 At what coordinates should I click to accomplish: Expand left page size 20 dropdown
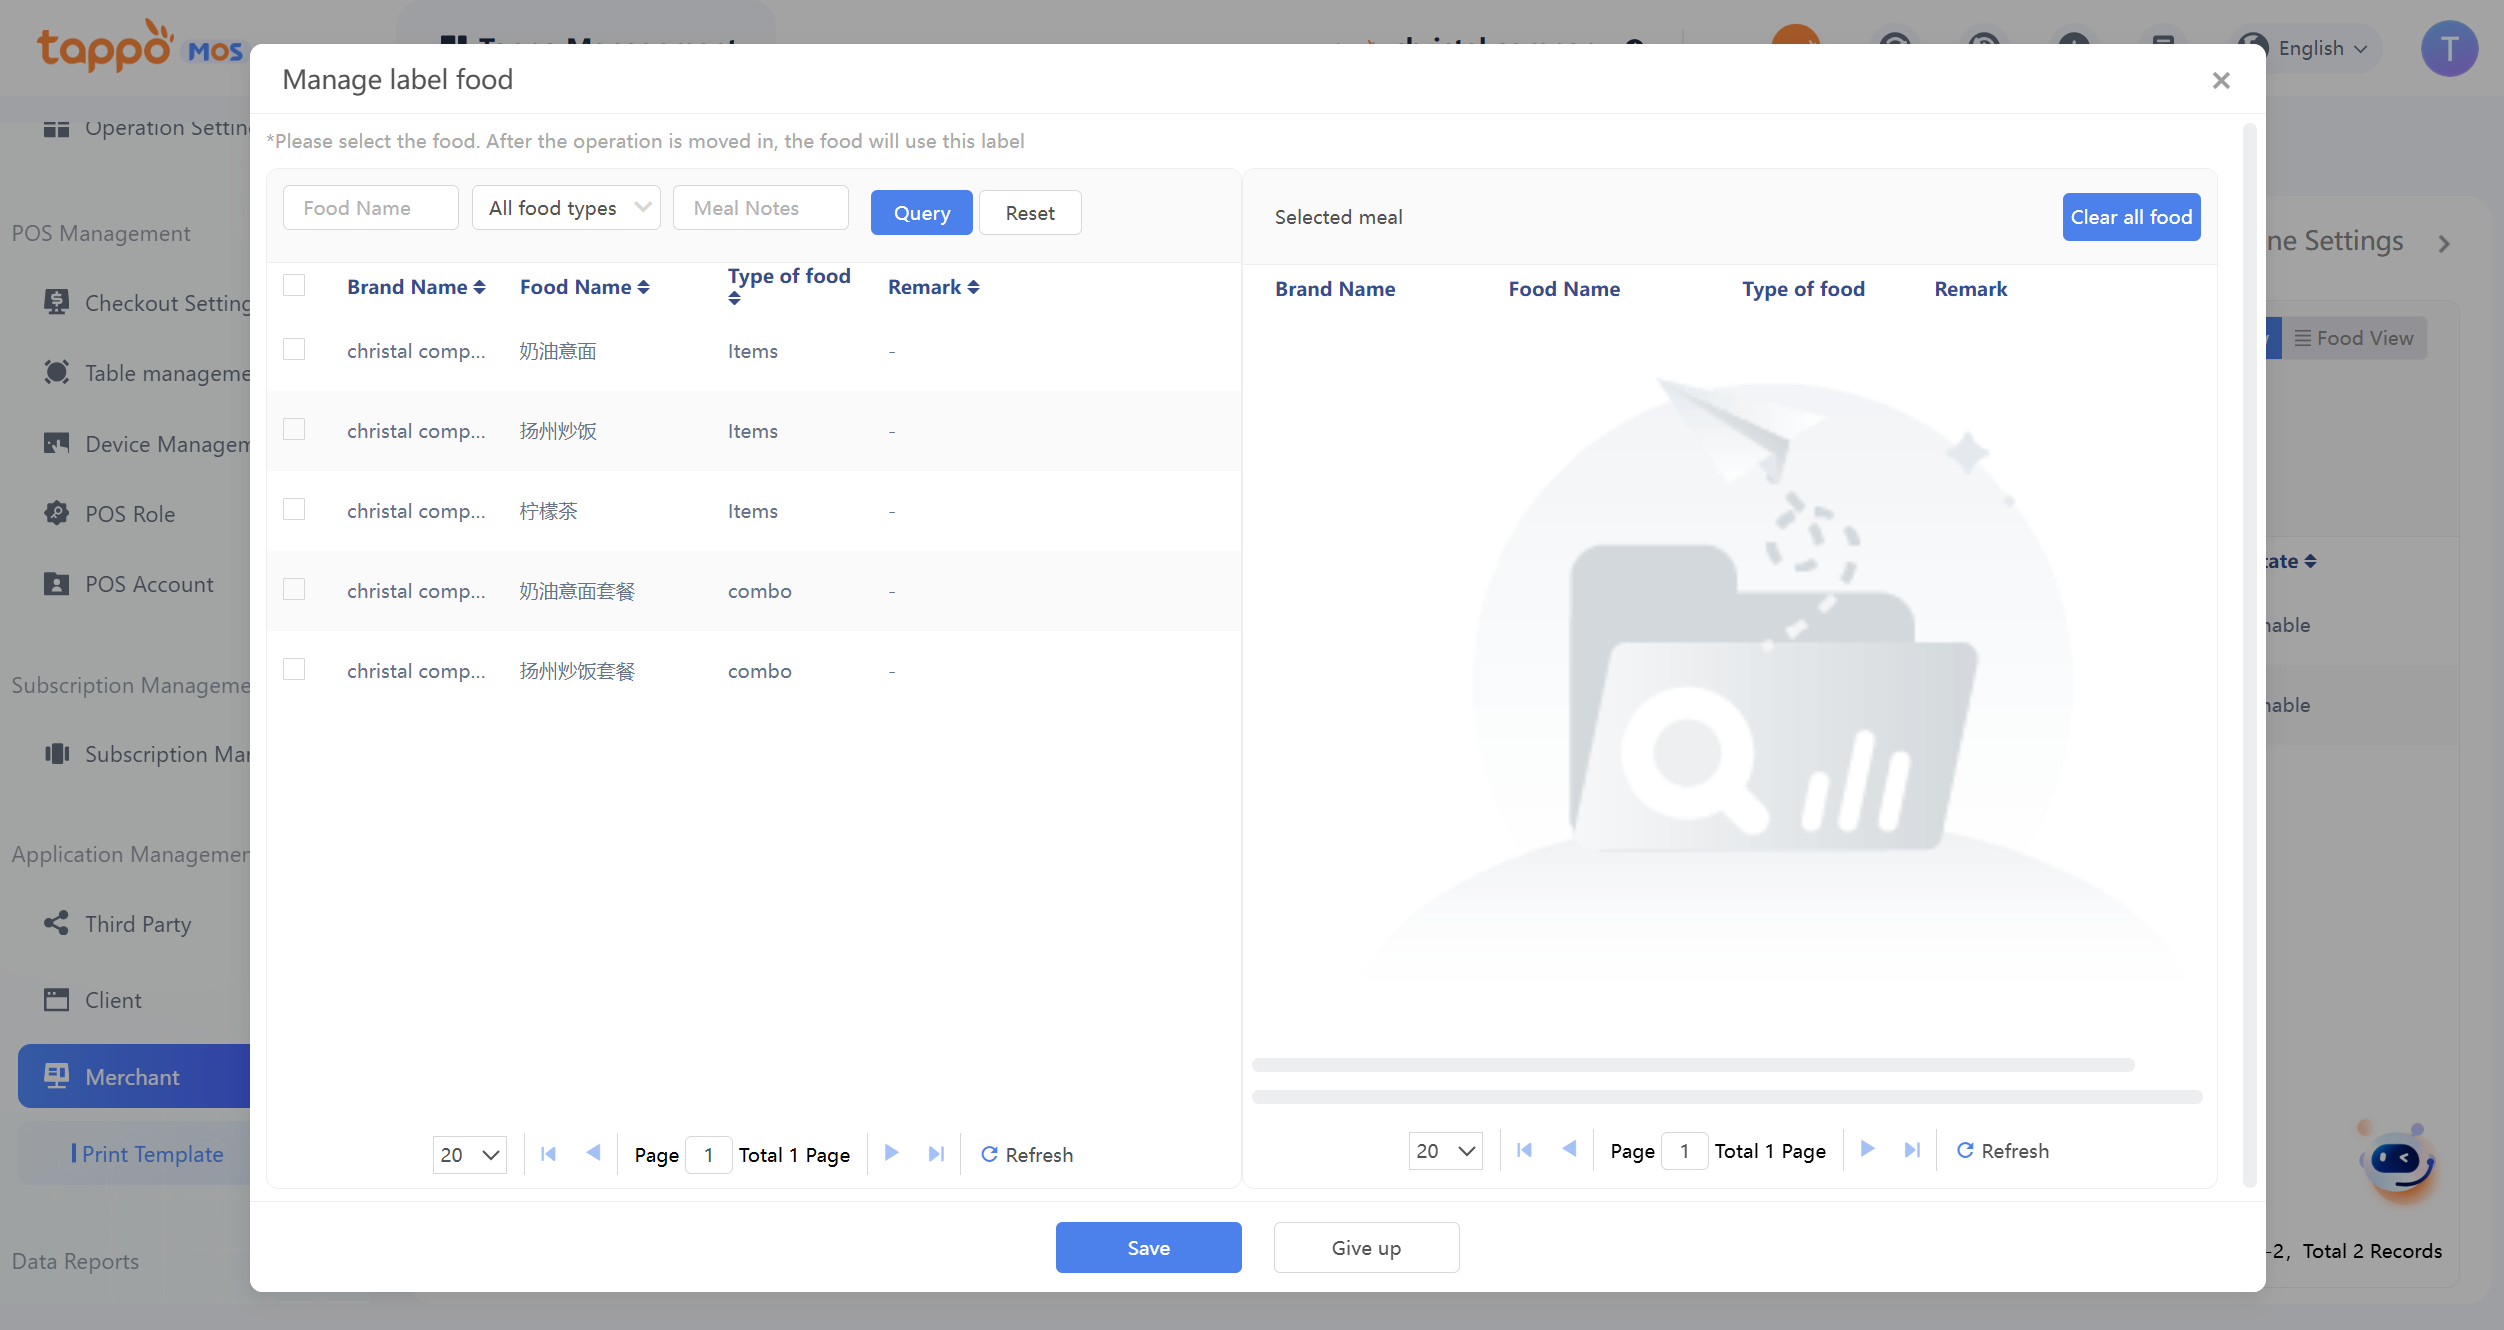pyautogui.click(x=469, y=1154)
